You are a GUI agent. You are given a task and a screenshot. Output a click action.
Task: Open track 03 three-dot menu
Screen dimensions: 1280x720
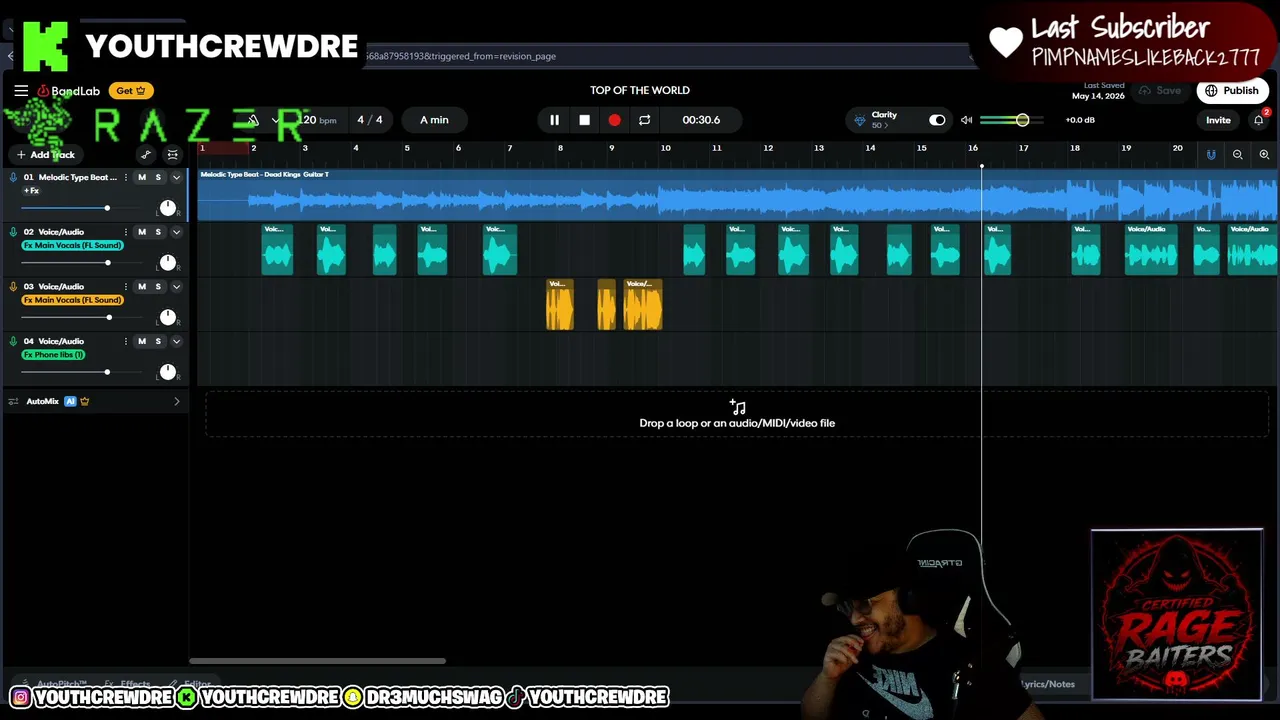(x=125, y=287)
